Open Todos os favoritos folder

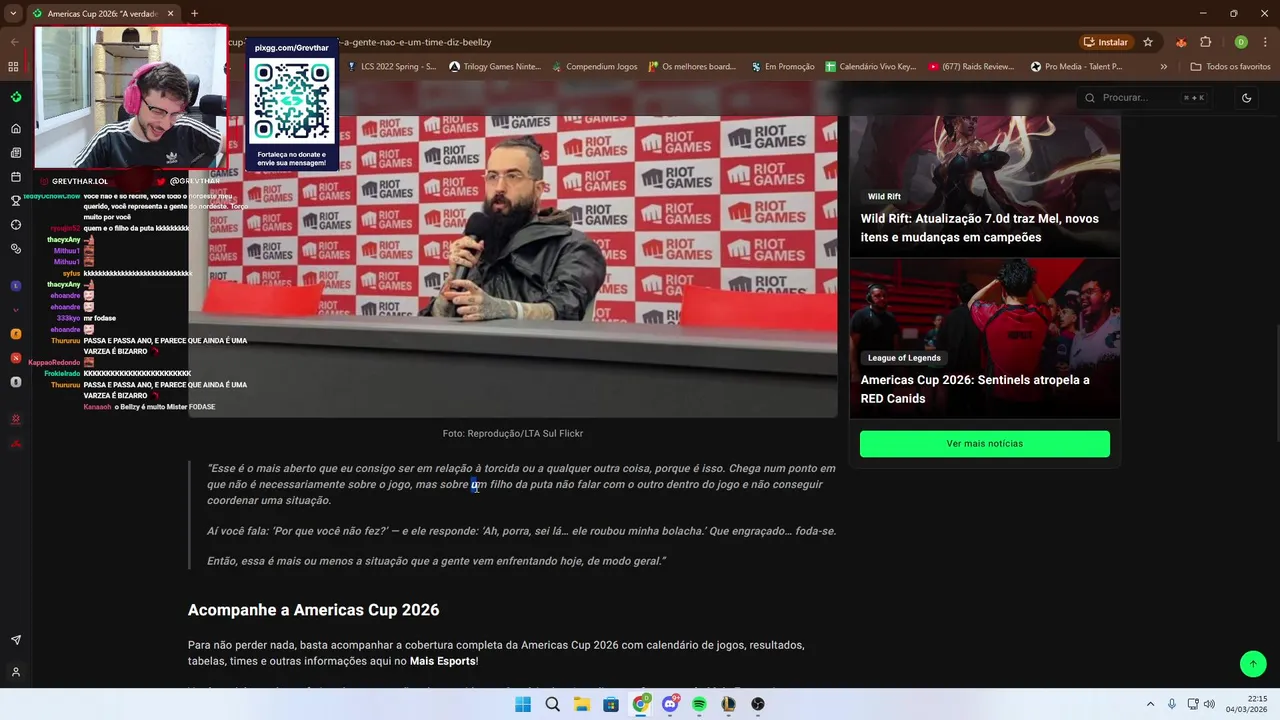[x=1230, y=67]
